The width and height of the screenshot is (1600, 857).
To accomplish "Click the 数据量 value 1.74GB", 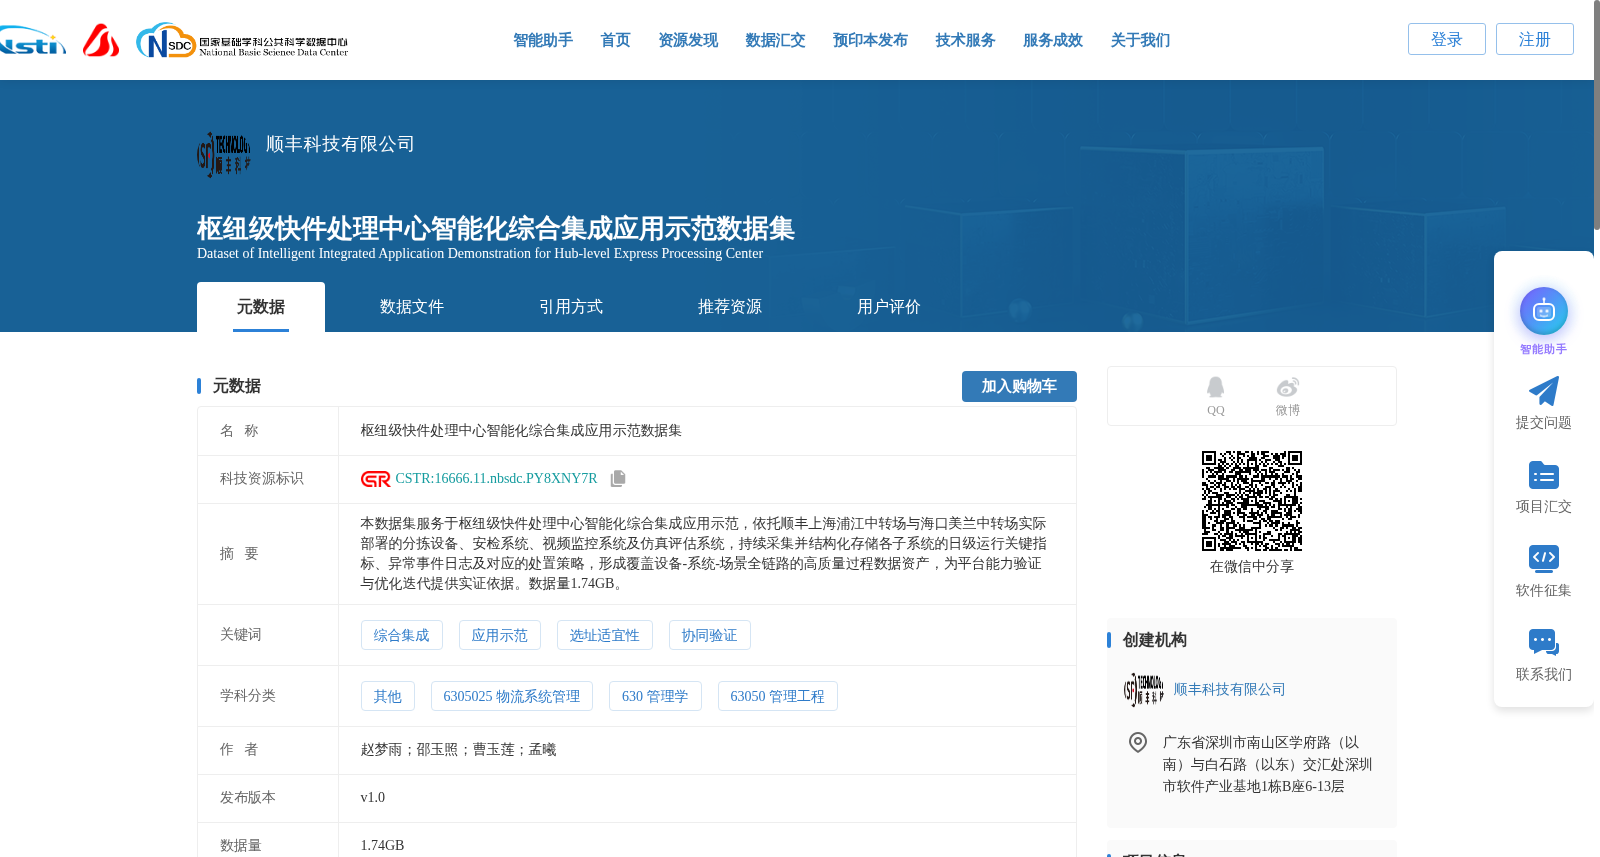I will click(382, 846).
